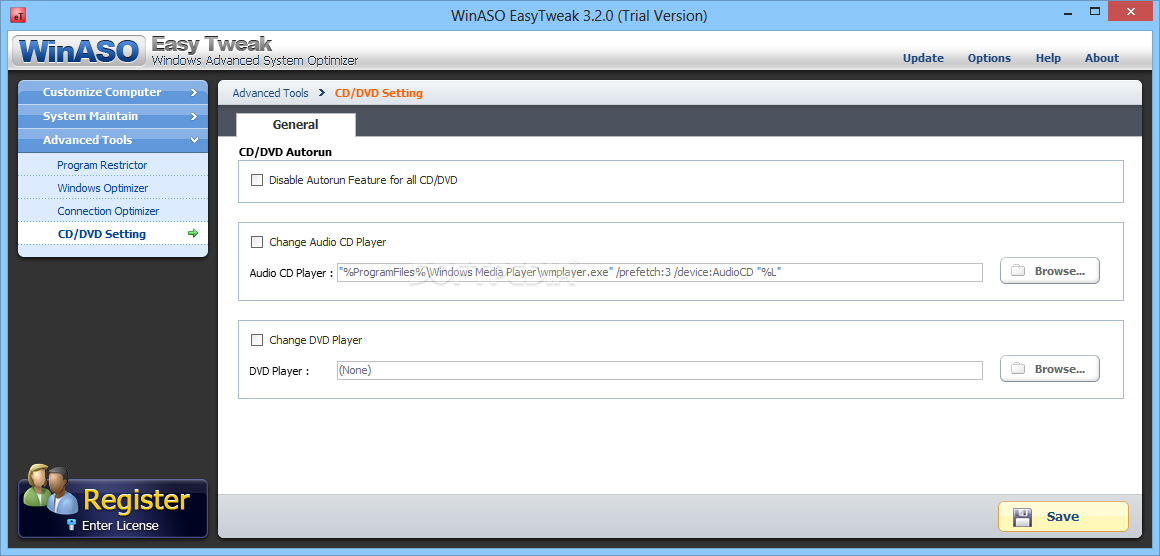Screen dimensions: 1160x556
Task: Expand the System Maintain section
Action: [112, 116]
